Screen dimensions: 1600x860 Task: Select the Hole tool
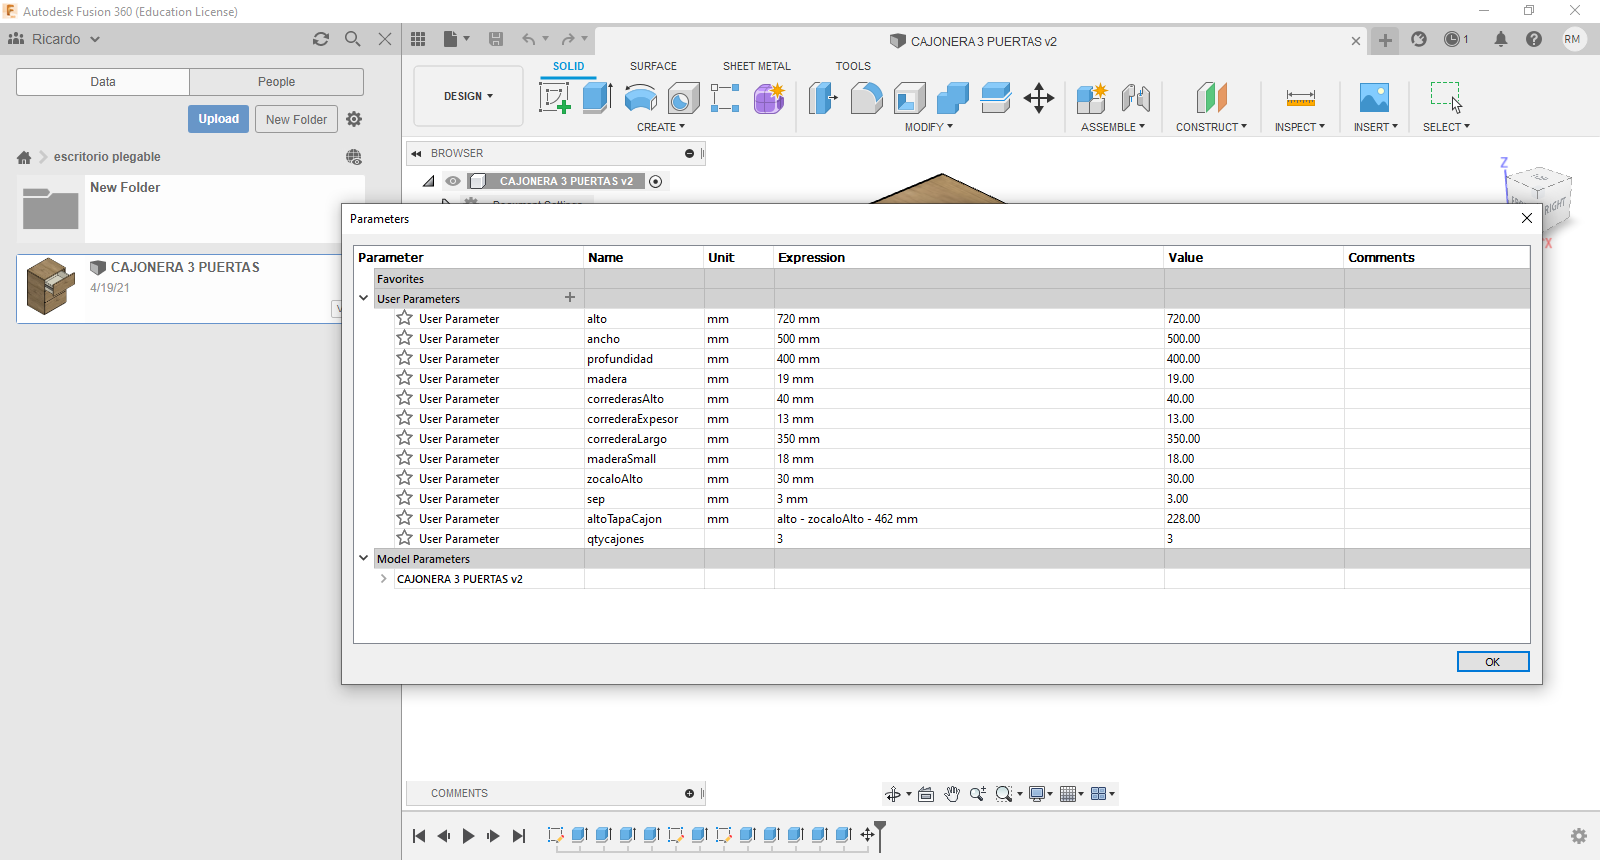[684, 98]
